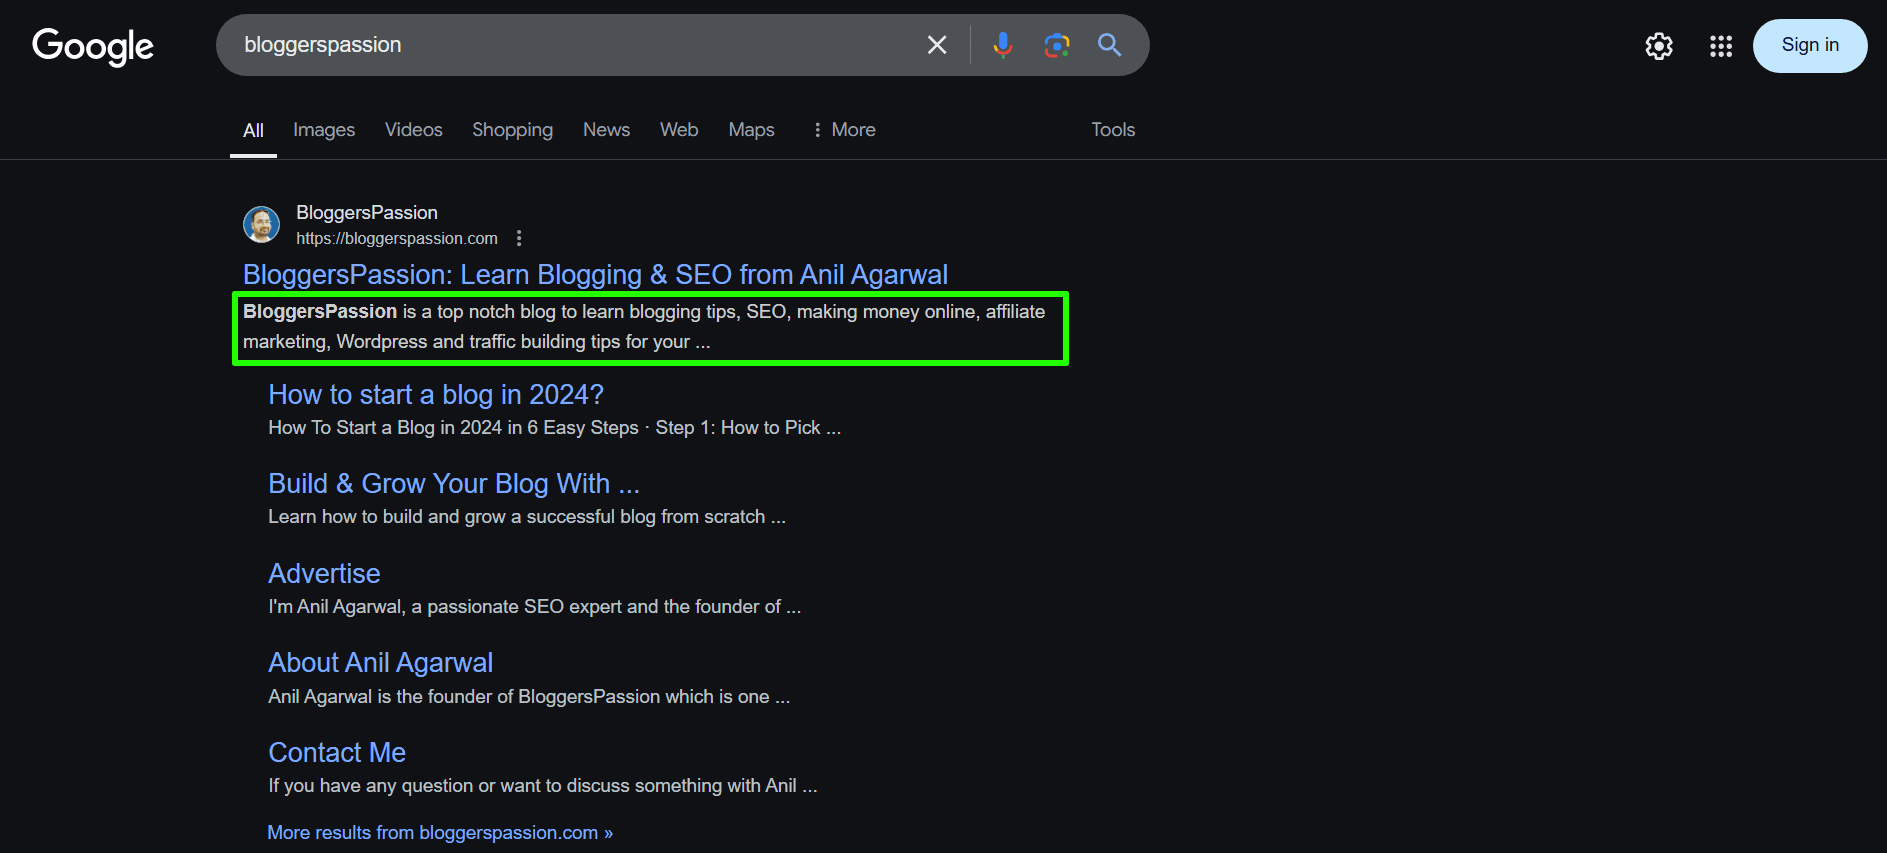The height and width of the screenshot is (853, 1887).
Task: Open Build & Grow Your Blog With link
Action: point(454,484)
